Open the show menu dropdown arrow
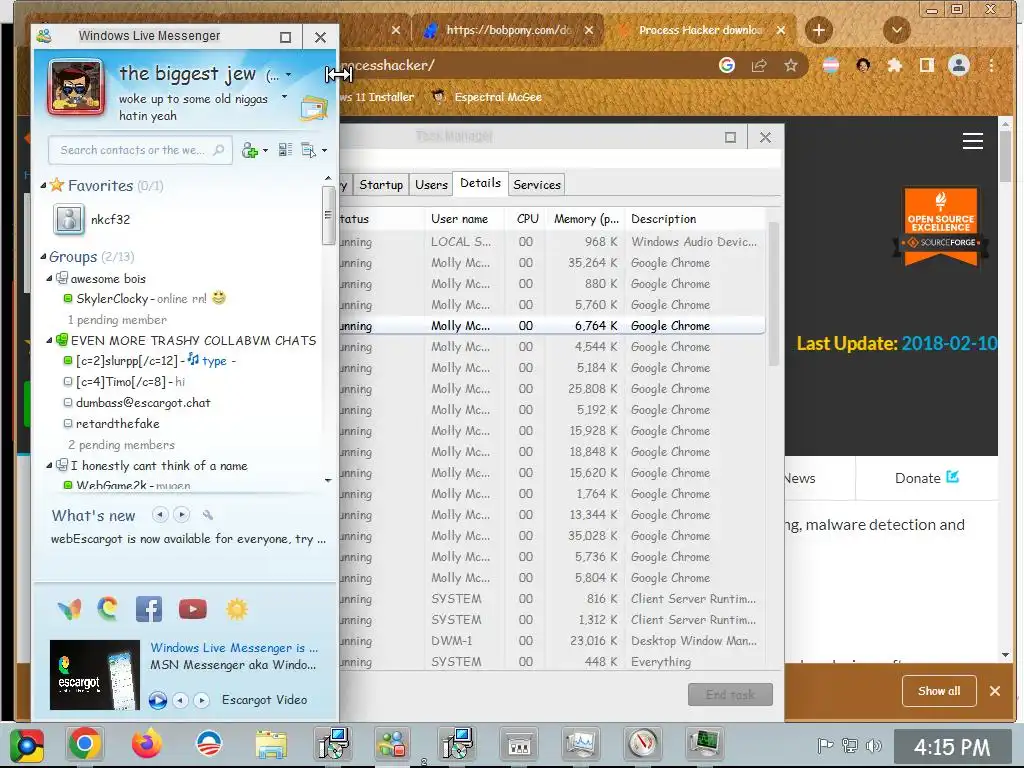Screen dimensions: 1024x768 pyautogui.click(x=324, y=151)
